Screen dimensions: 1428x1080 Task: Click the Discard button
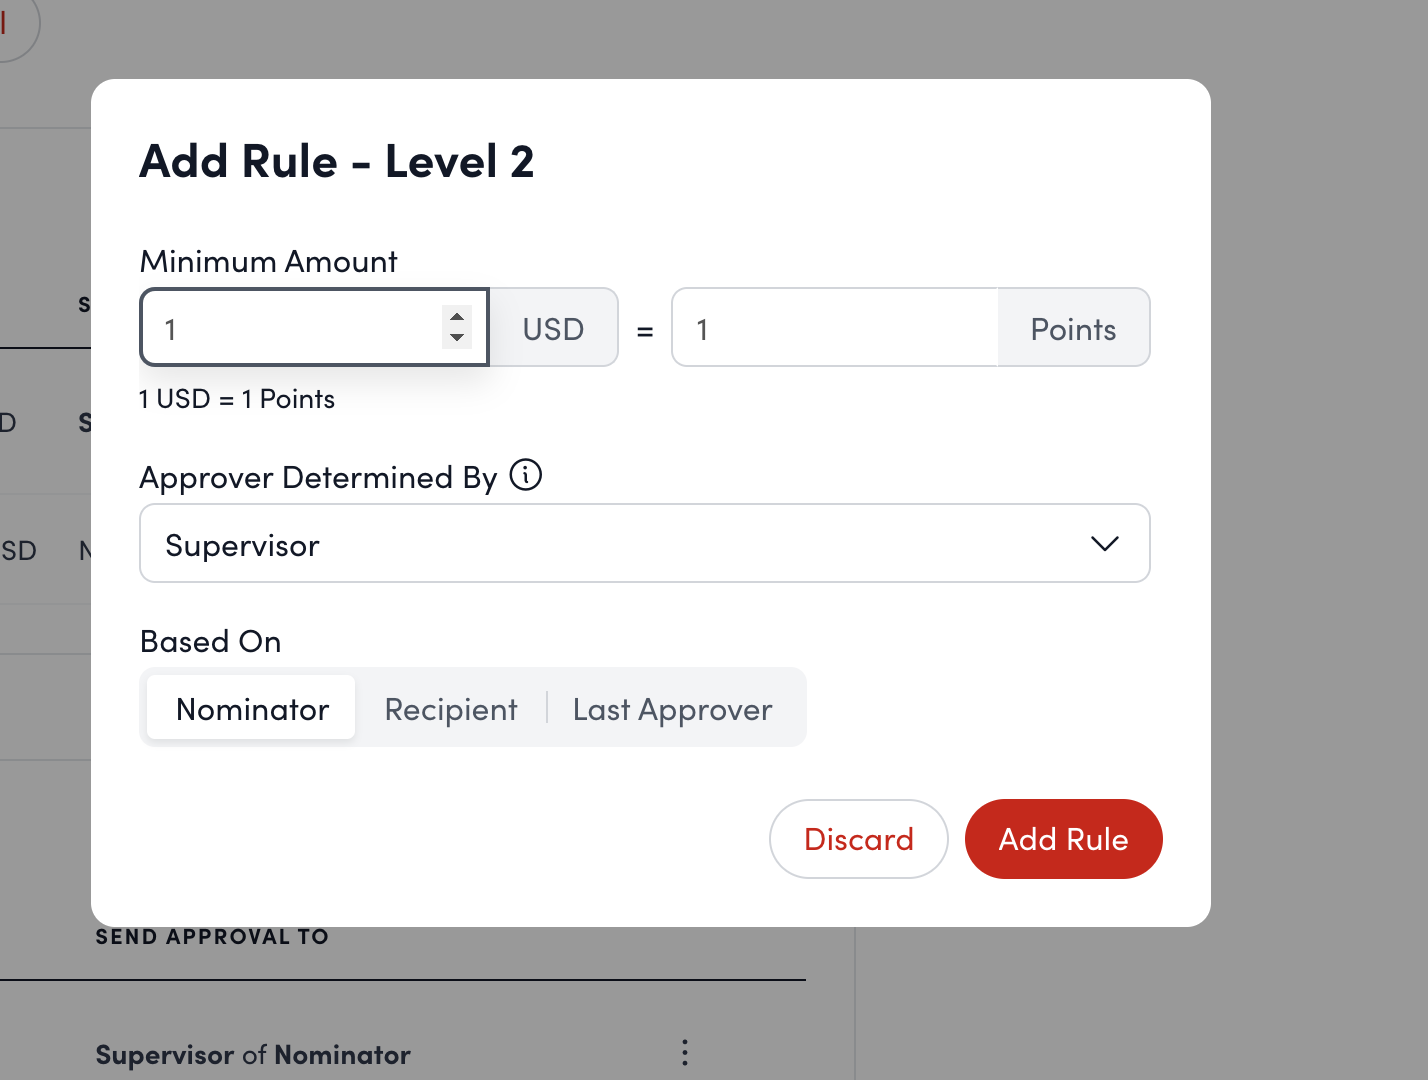tap(858, 839)
